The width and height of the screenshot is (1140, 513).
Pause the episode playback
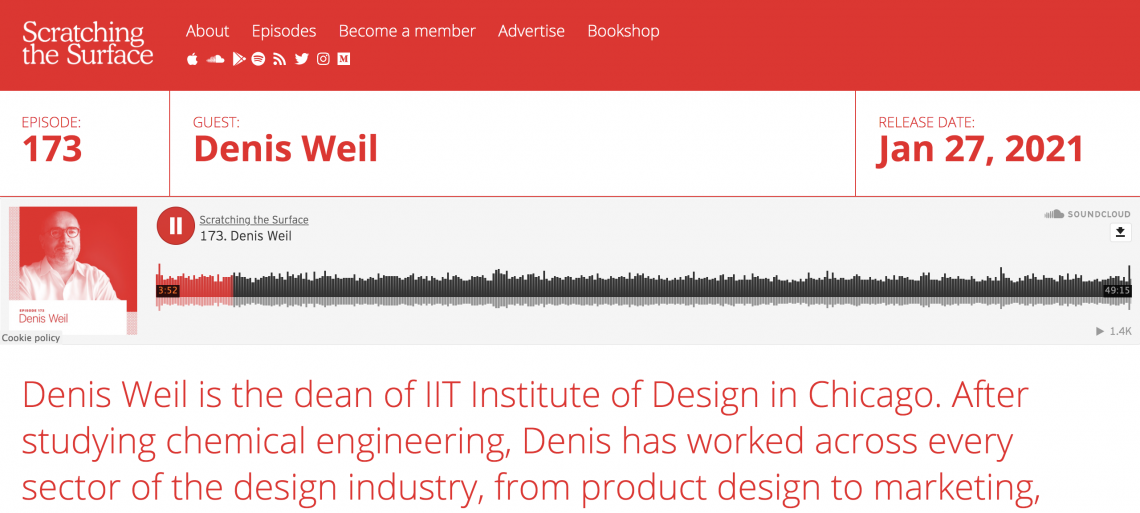[175, 226]
